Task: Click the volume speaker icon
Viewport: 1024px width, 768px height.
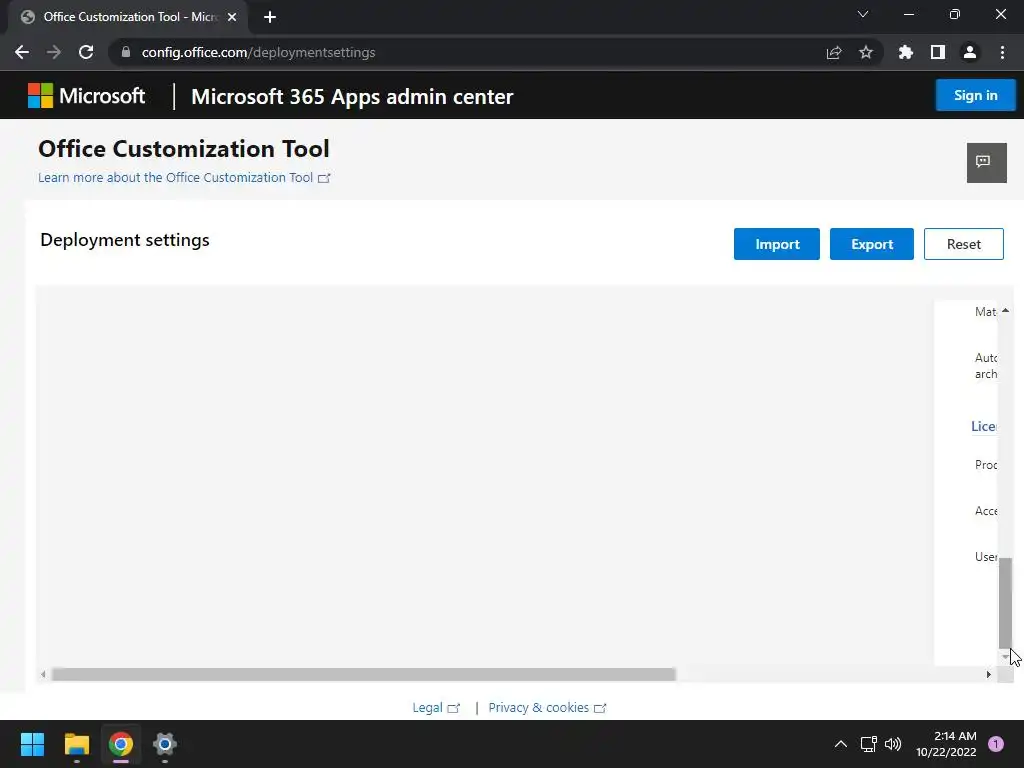Action: 893,744
